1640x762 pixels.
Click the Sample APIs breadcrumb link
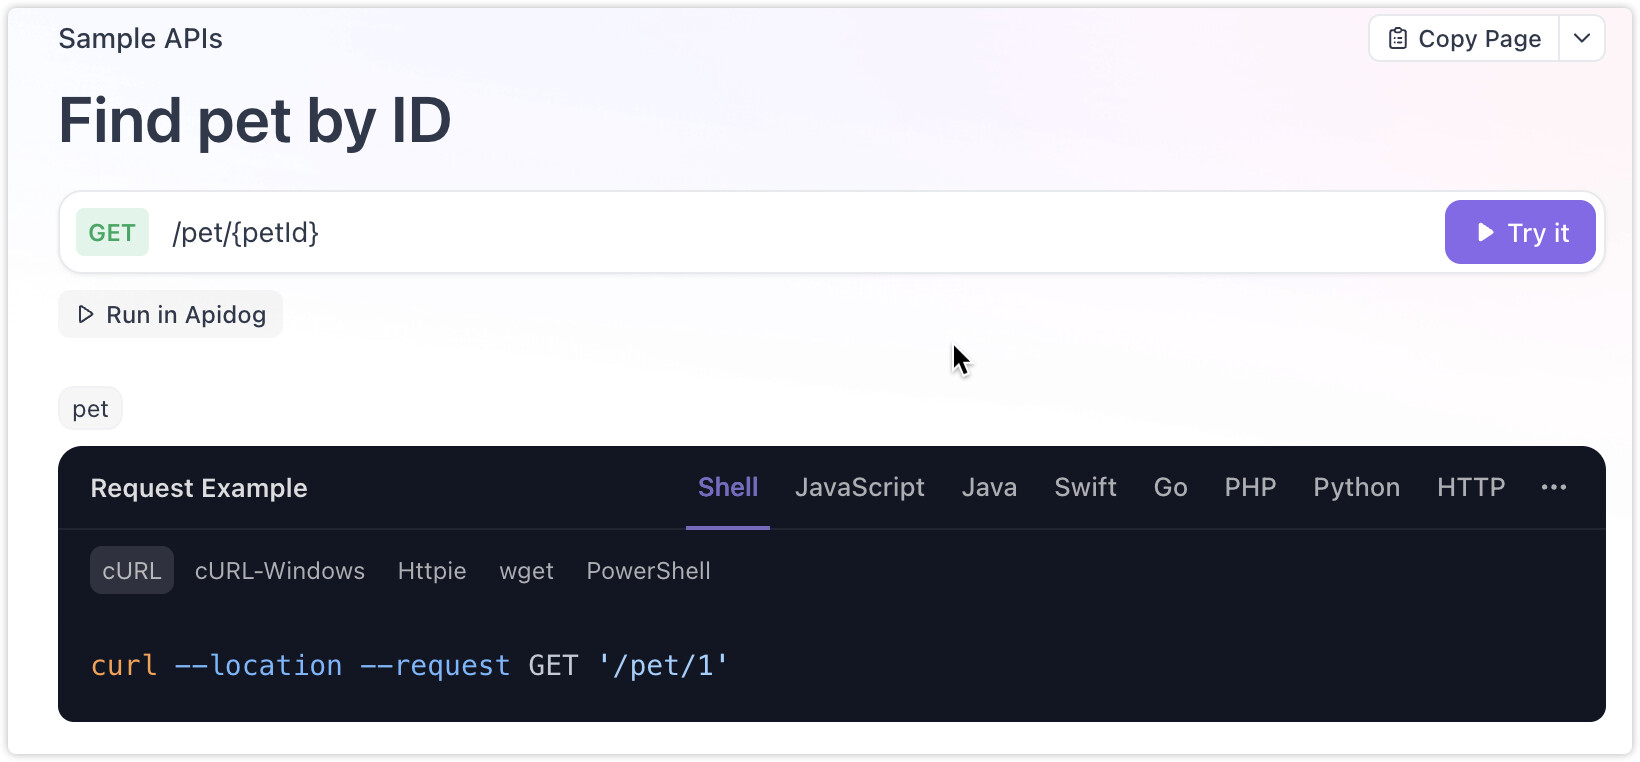[140, 38]
